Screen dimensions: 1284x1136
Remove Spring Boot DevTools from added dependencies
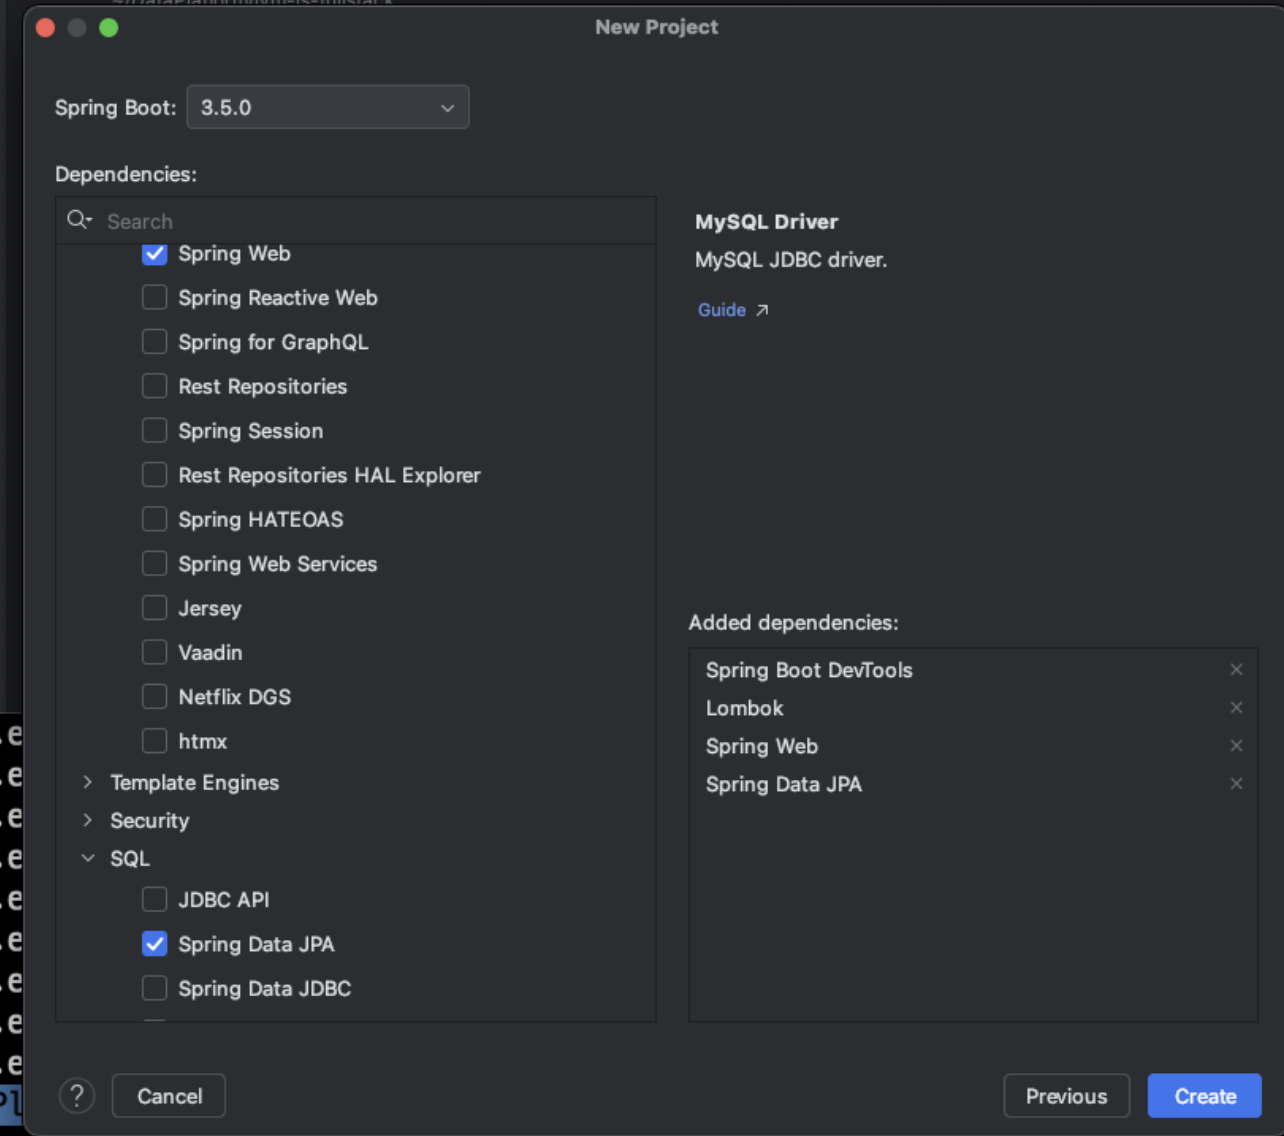point(1236,670)
